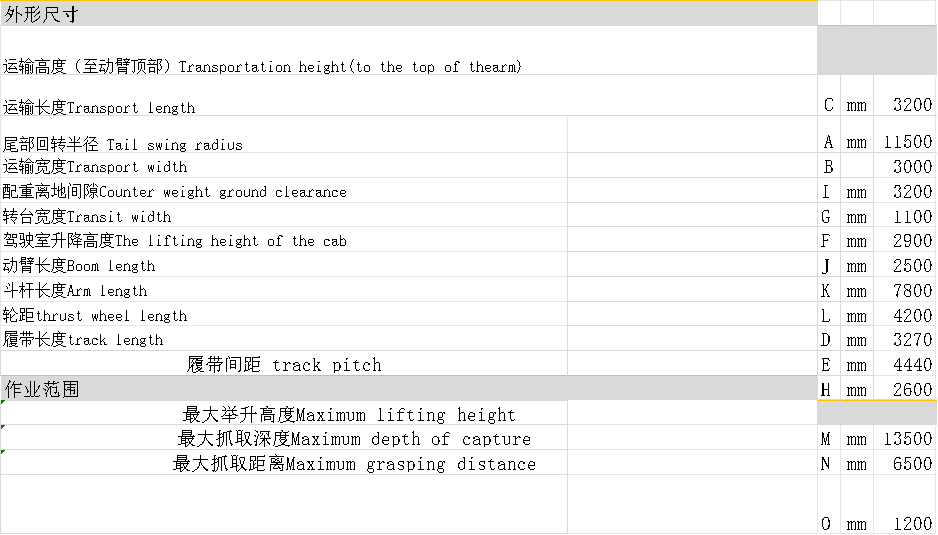Click the Transportation height label cell
Viewport: 938px width, 535px height.
pos(262,66)
